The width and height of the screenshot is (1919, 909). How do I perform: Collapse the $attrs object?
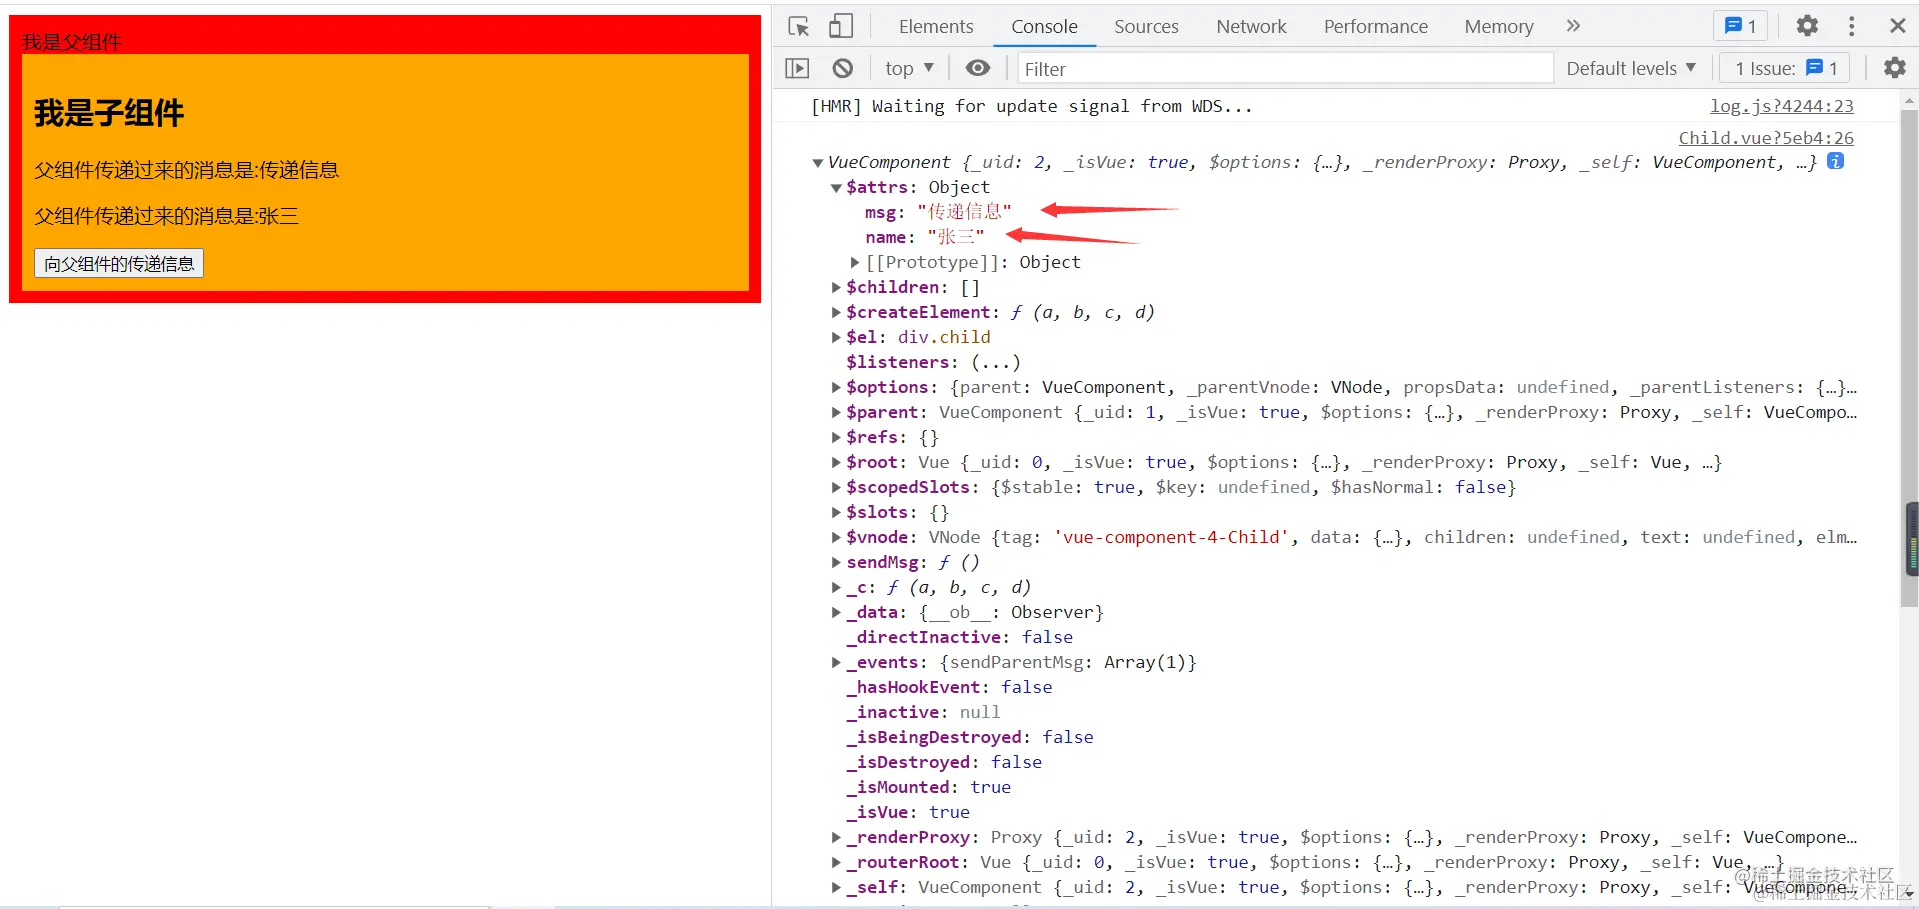836,187
